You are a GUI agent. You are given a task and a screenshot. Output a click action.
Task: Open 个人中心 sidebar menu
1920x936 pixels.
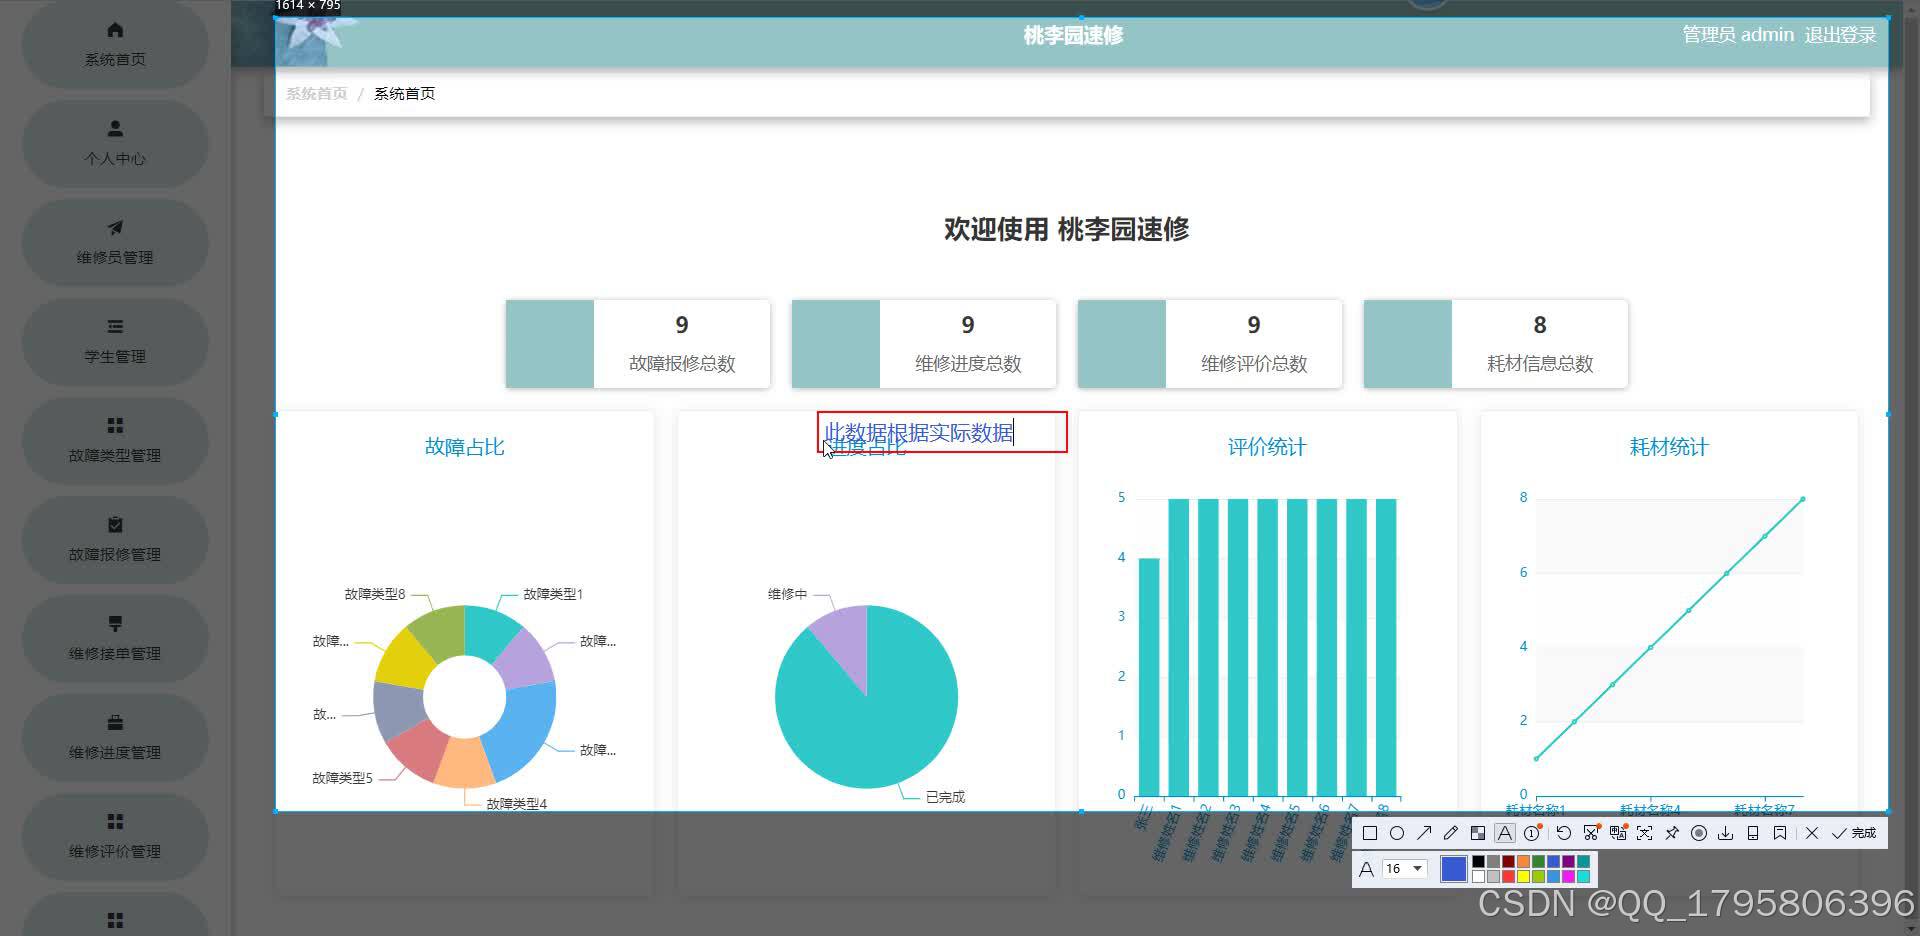point(115,143)
